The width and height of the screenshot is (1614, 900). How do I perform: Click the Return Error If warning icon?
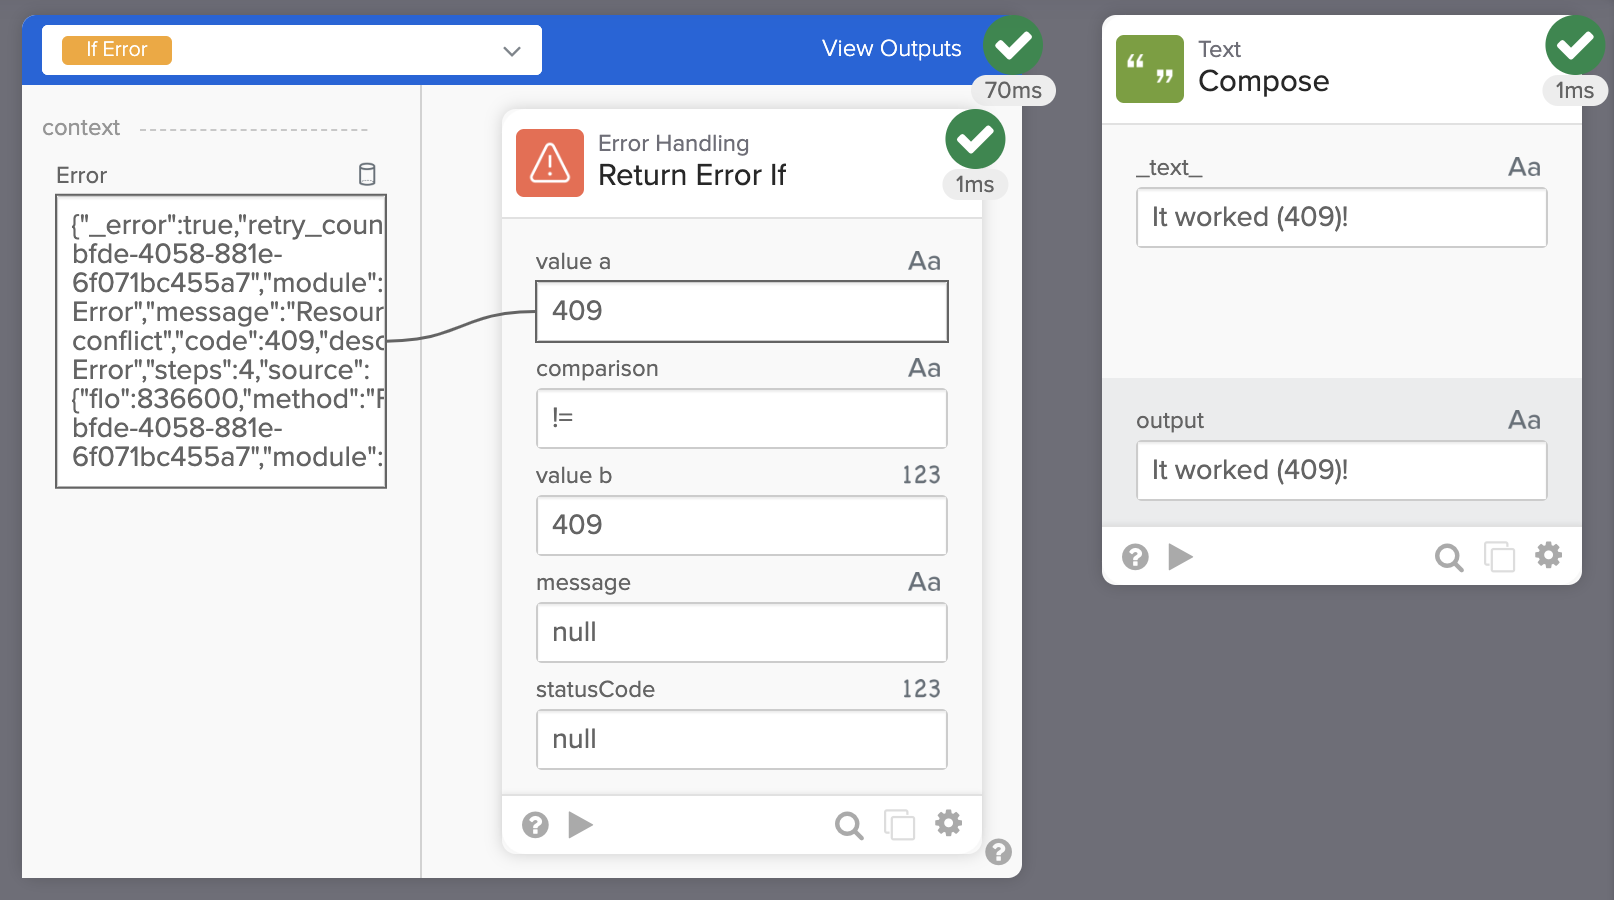[549, 163]
